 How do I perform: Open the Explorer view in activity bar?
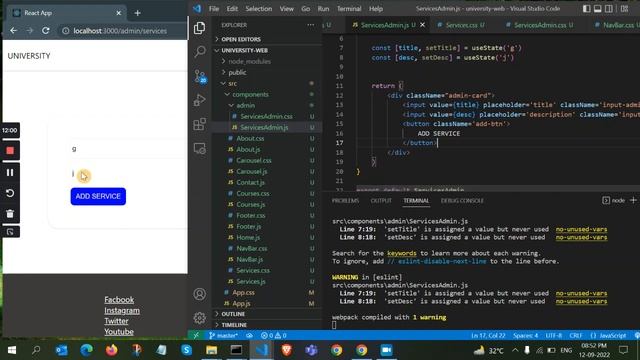(x=200, y=28)
